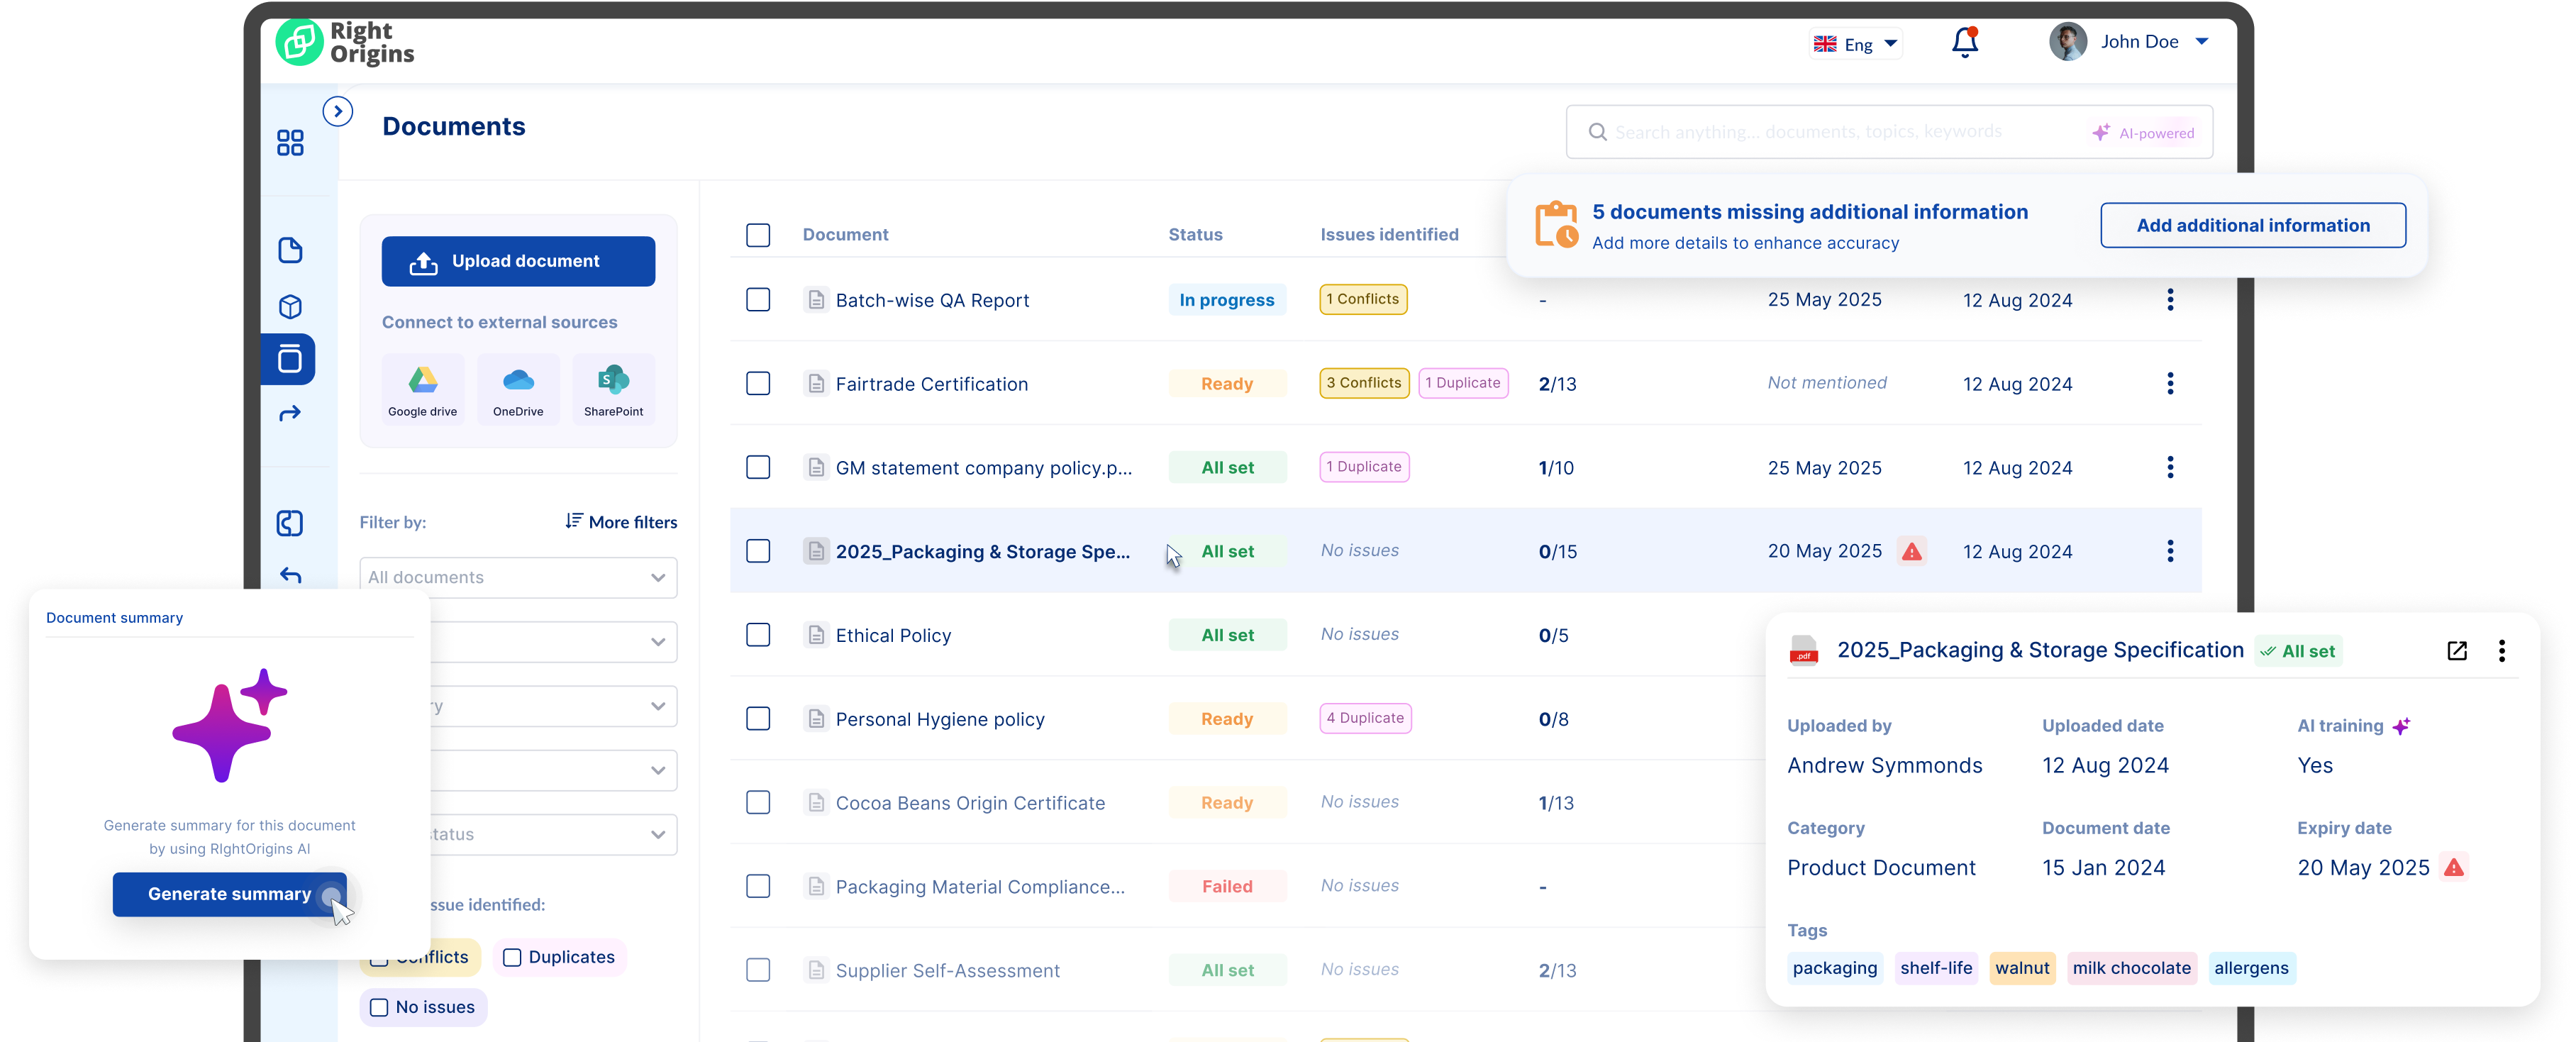
Task: Open row menu for GM statement company policy
Action: pos(2170,467)
